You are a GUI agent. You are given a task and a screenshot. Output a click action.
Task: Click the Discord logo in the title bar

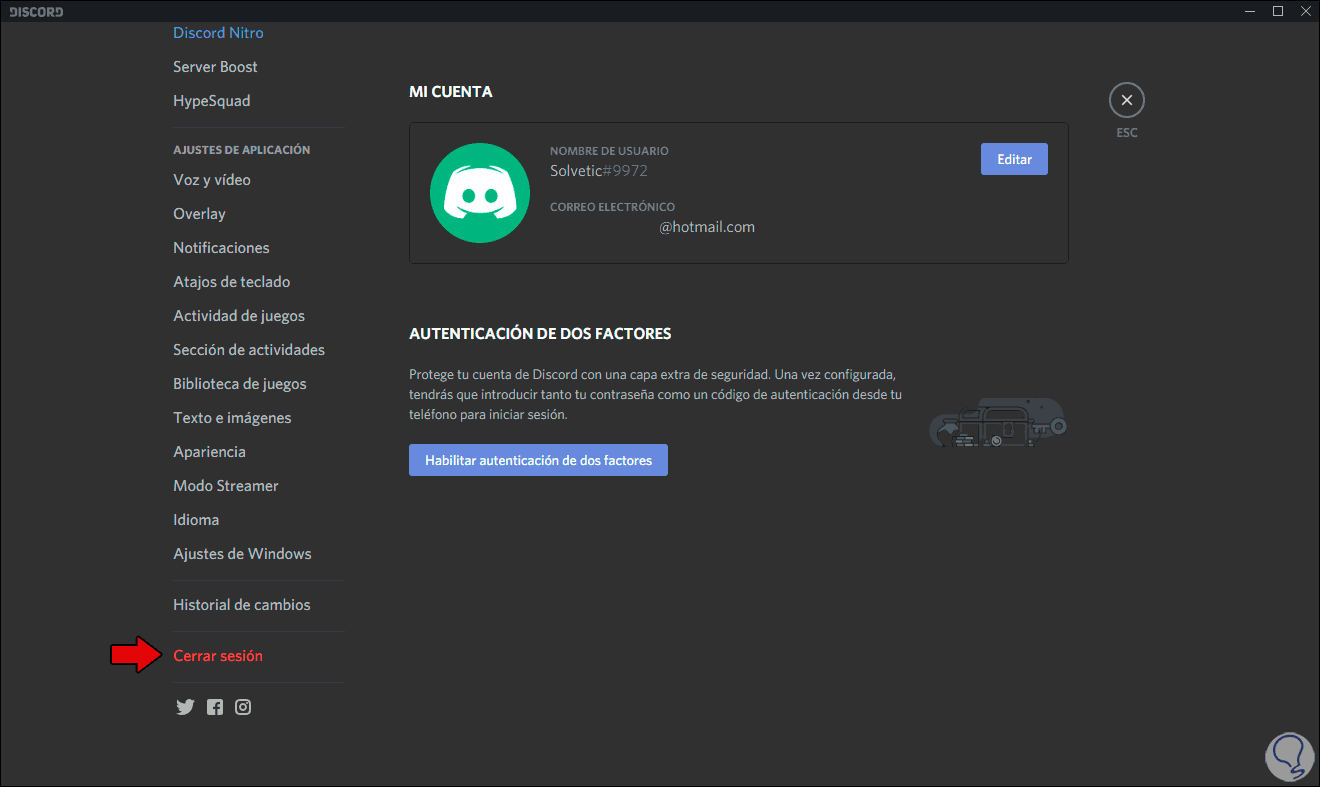[x=35, y=11]
